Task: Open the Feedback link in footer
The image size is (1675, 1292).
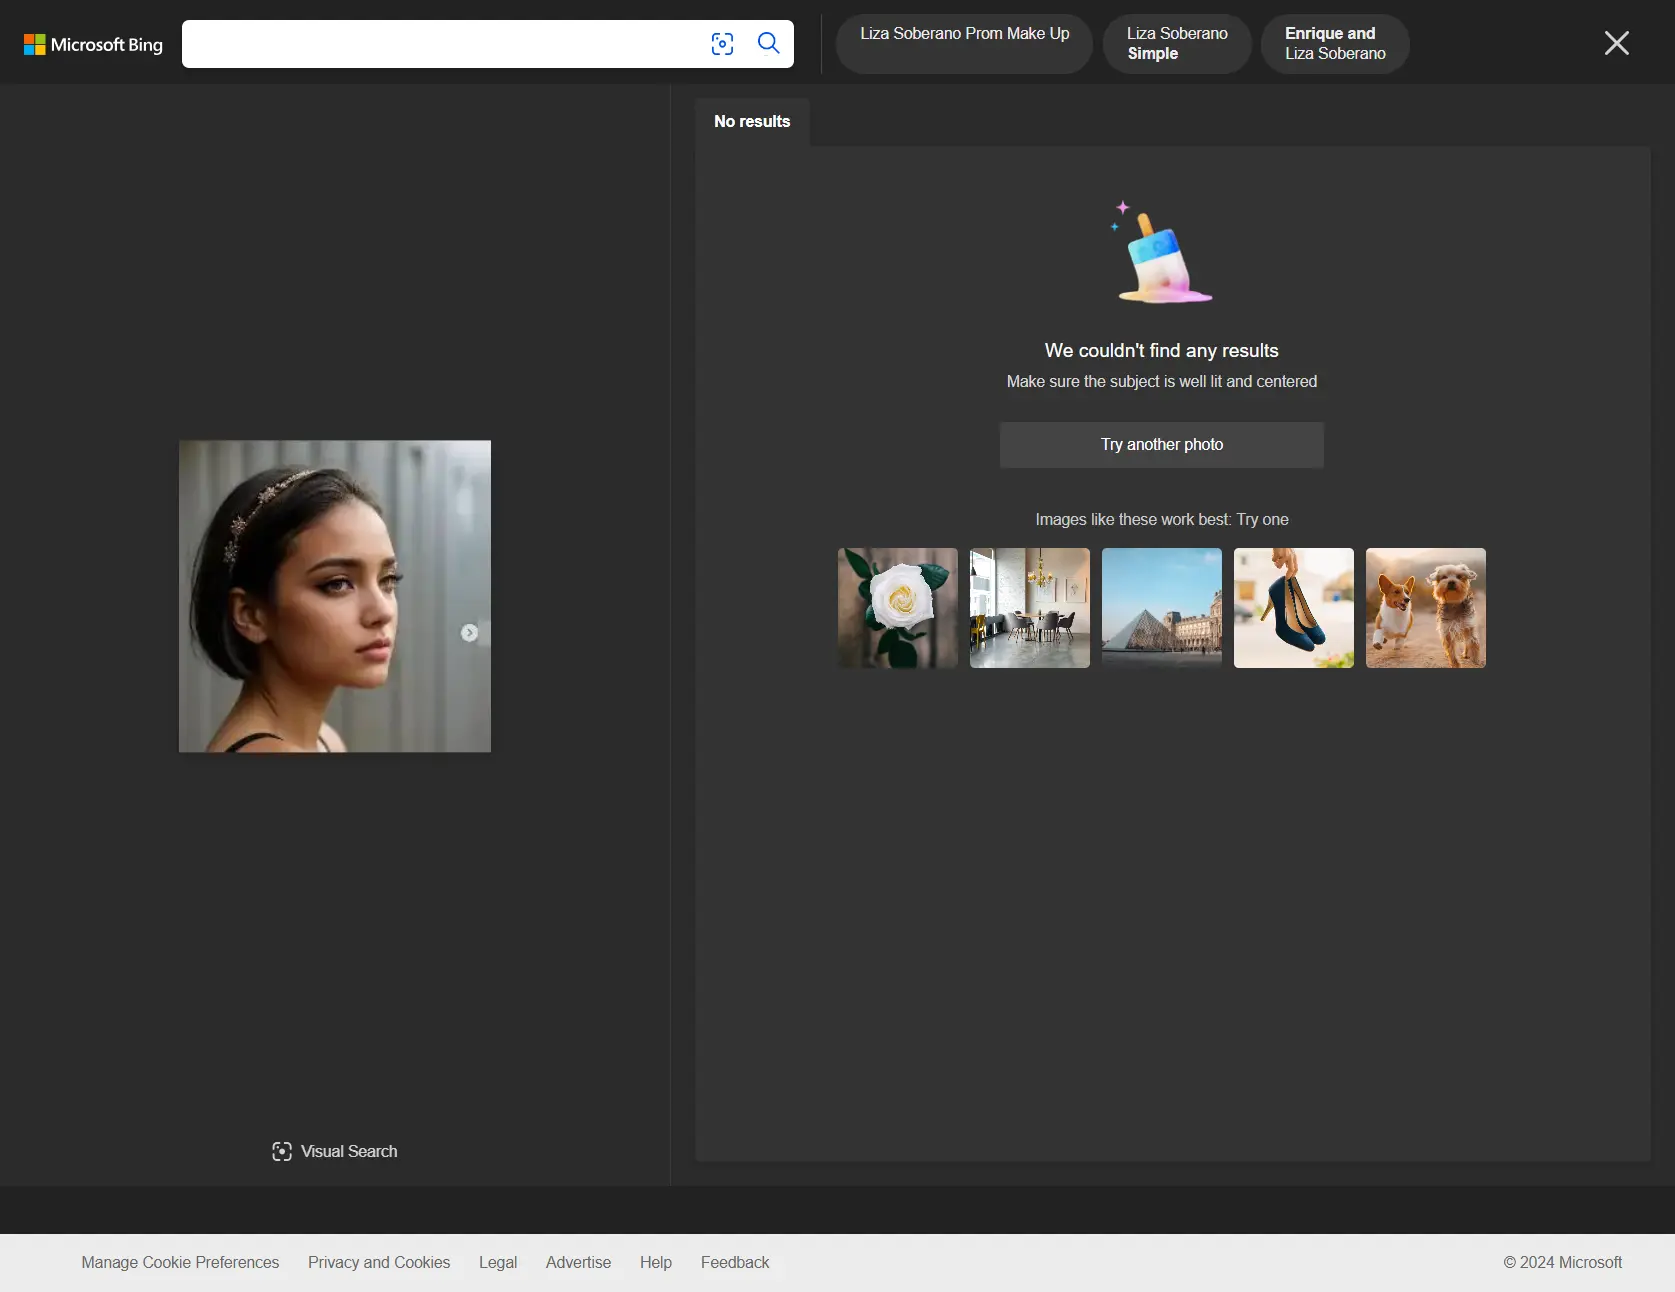Action: (x=734, y=1262)
